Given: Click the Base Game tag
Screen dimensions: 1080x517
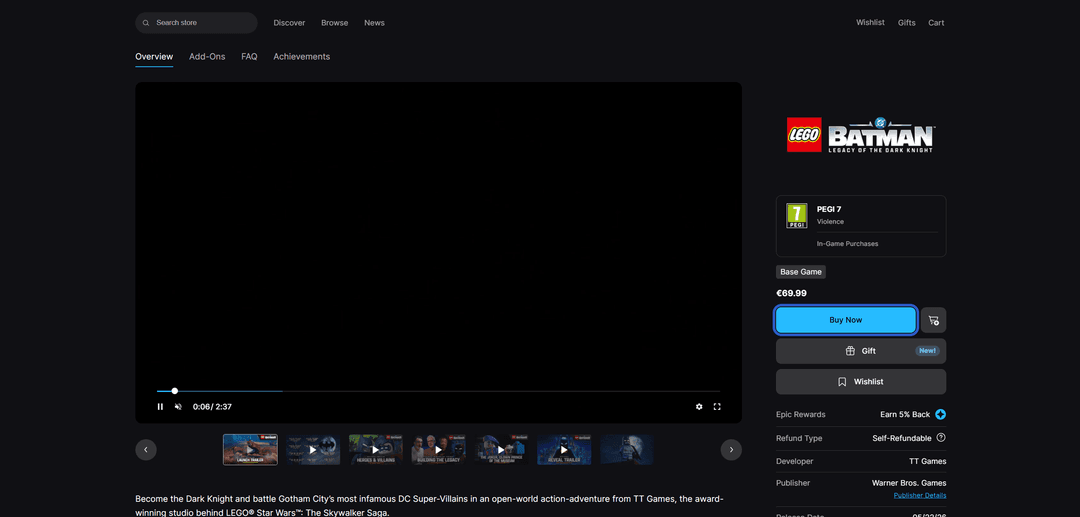Looking at the screenshot, I should coord(801,272).
